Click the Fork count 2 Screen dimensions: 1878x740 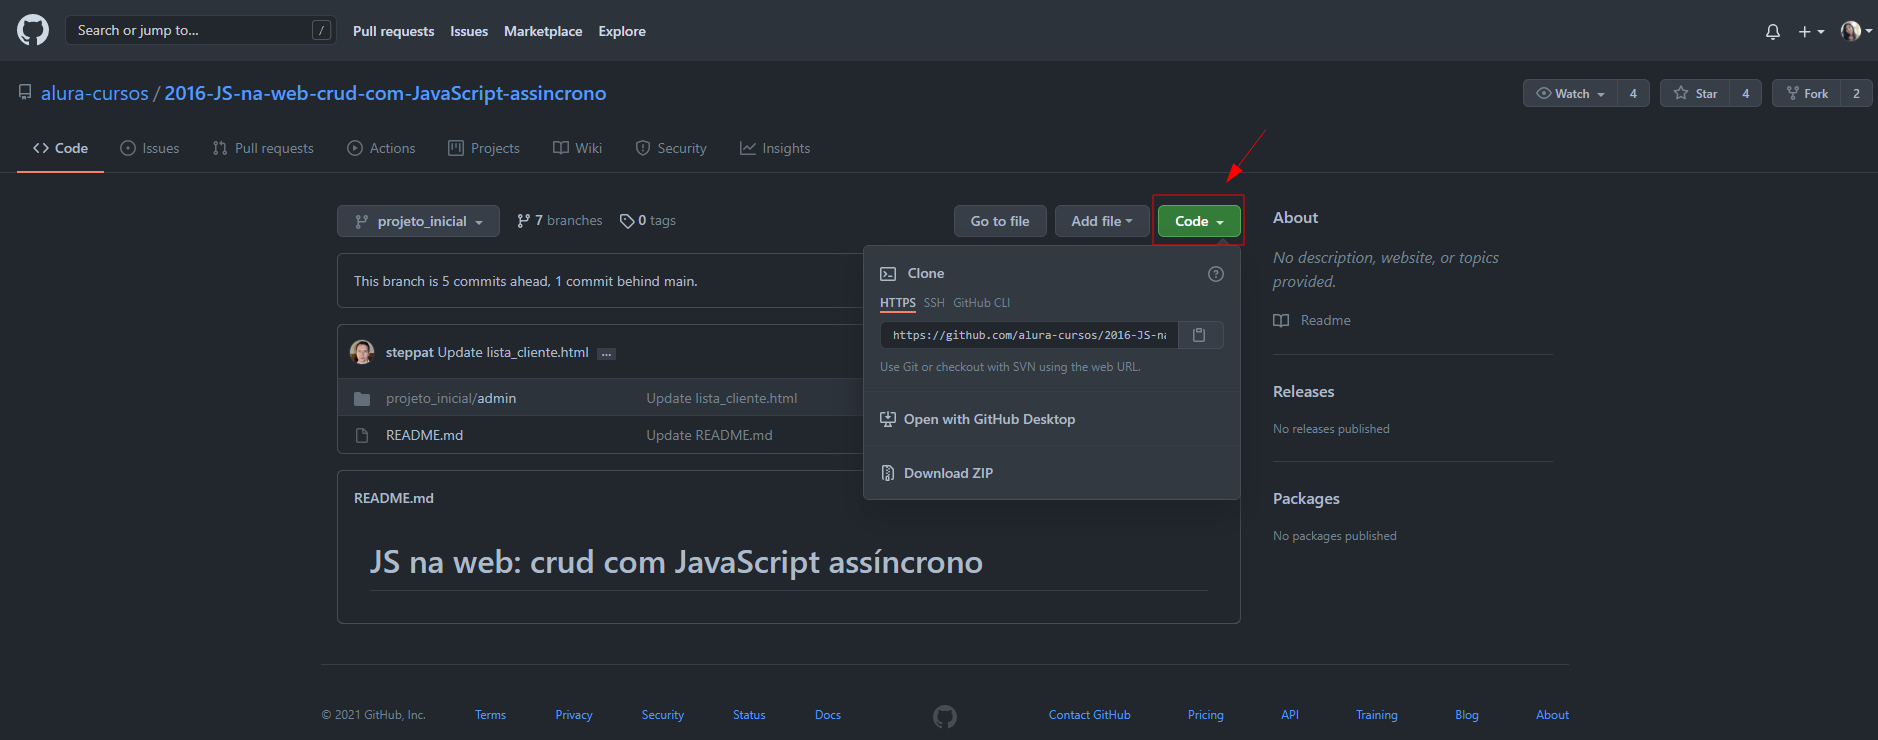[1857, 93]
